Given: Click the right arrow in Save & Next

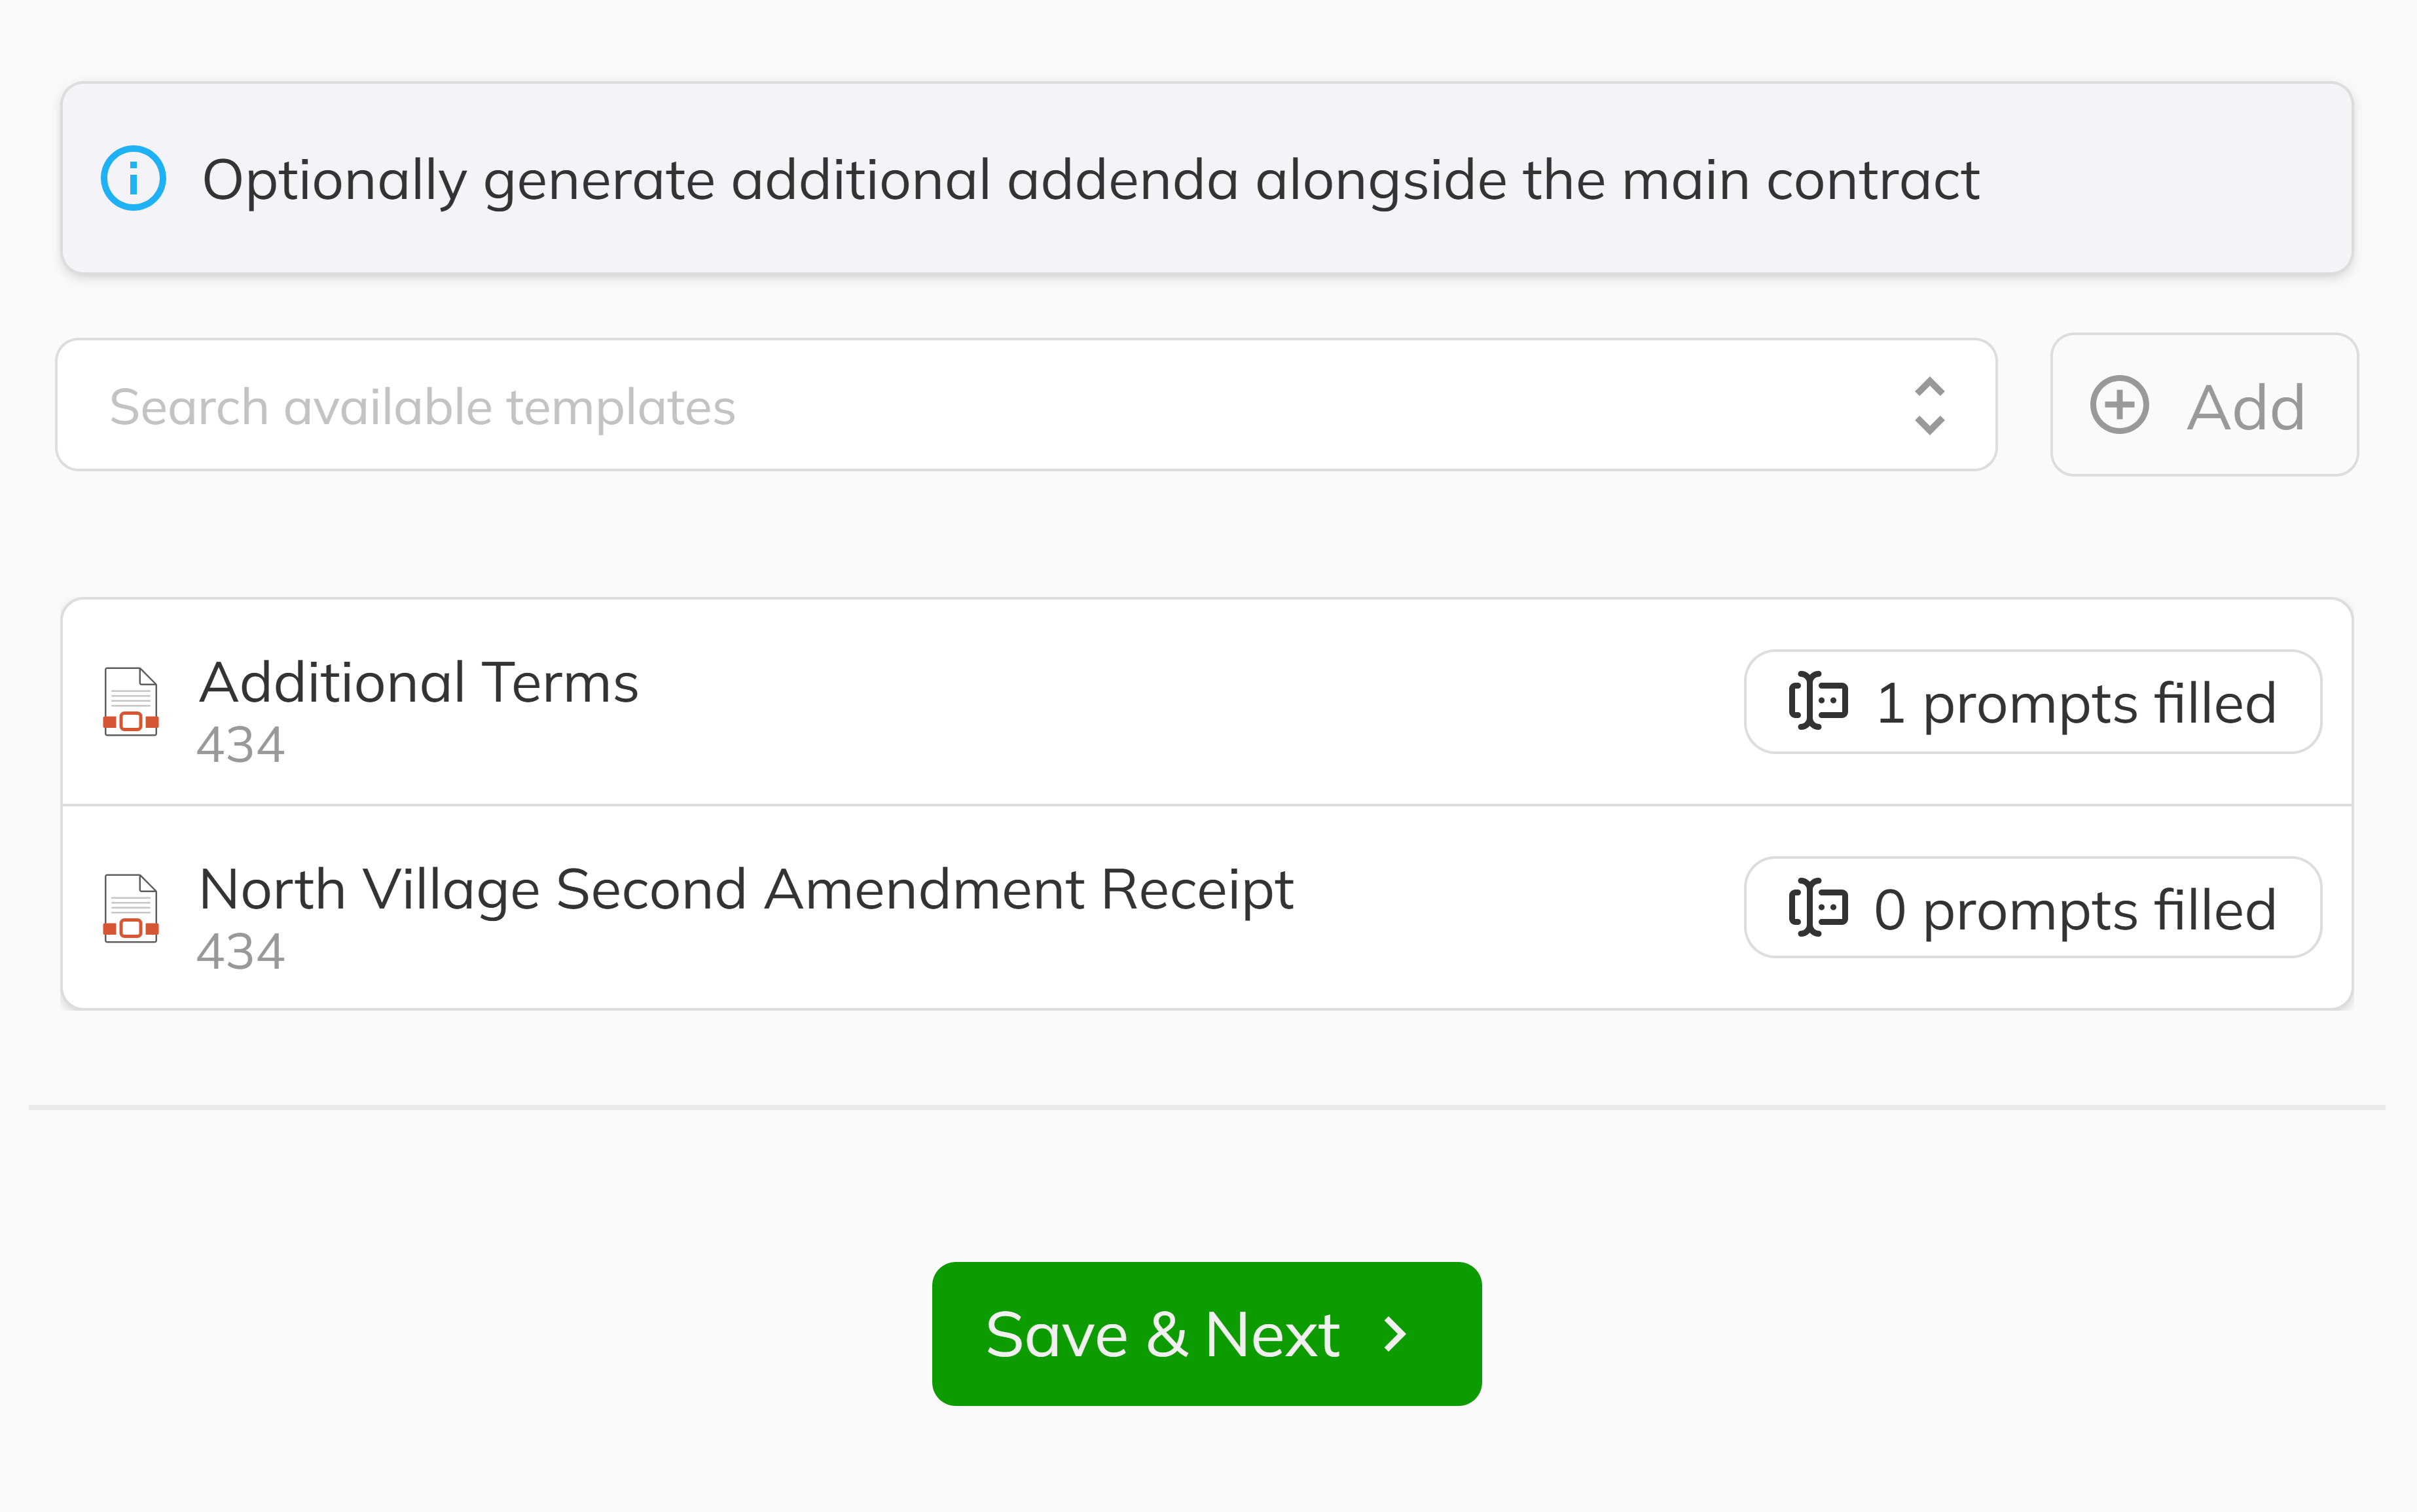Looking at the screenshot, I should click(1396, 1333).
